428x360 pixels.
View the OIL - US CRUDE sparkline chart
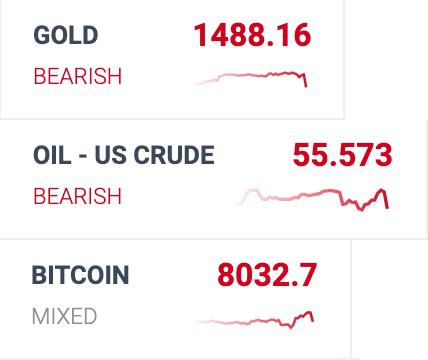click(312, 199)
